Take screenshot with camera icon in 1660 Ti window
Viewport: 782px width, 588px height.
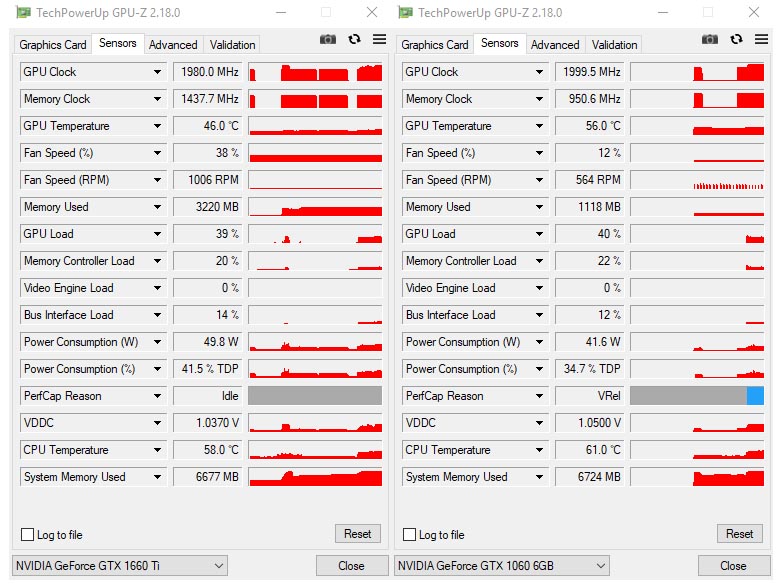[x=328, y=39]
